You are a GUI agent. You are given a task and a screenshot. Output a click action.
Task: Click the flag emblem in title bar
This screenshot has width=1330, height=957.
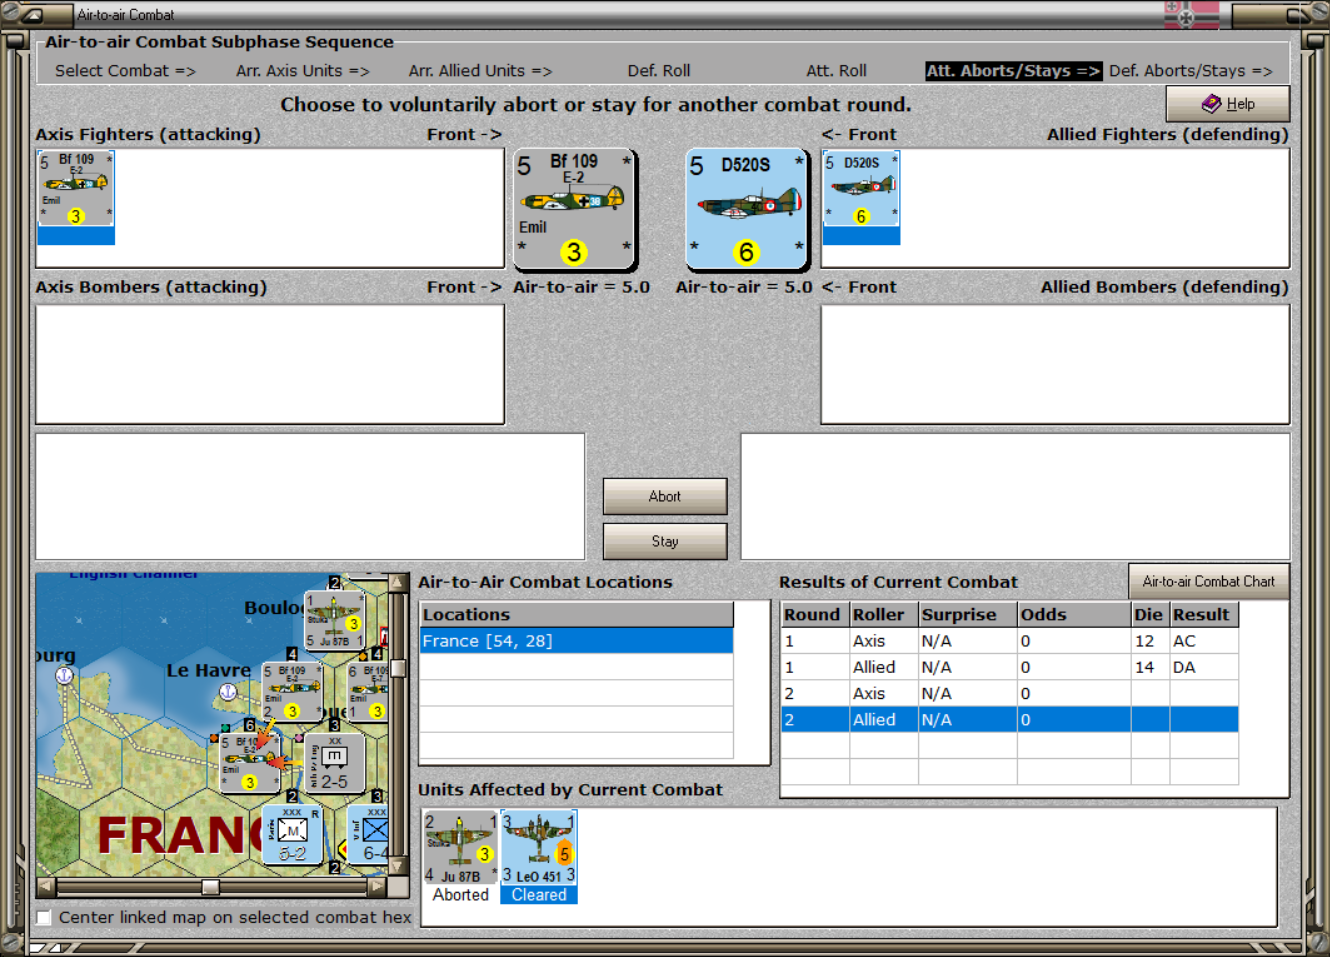1192,15
